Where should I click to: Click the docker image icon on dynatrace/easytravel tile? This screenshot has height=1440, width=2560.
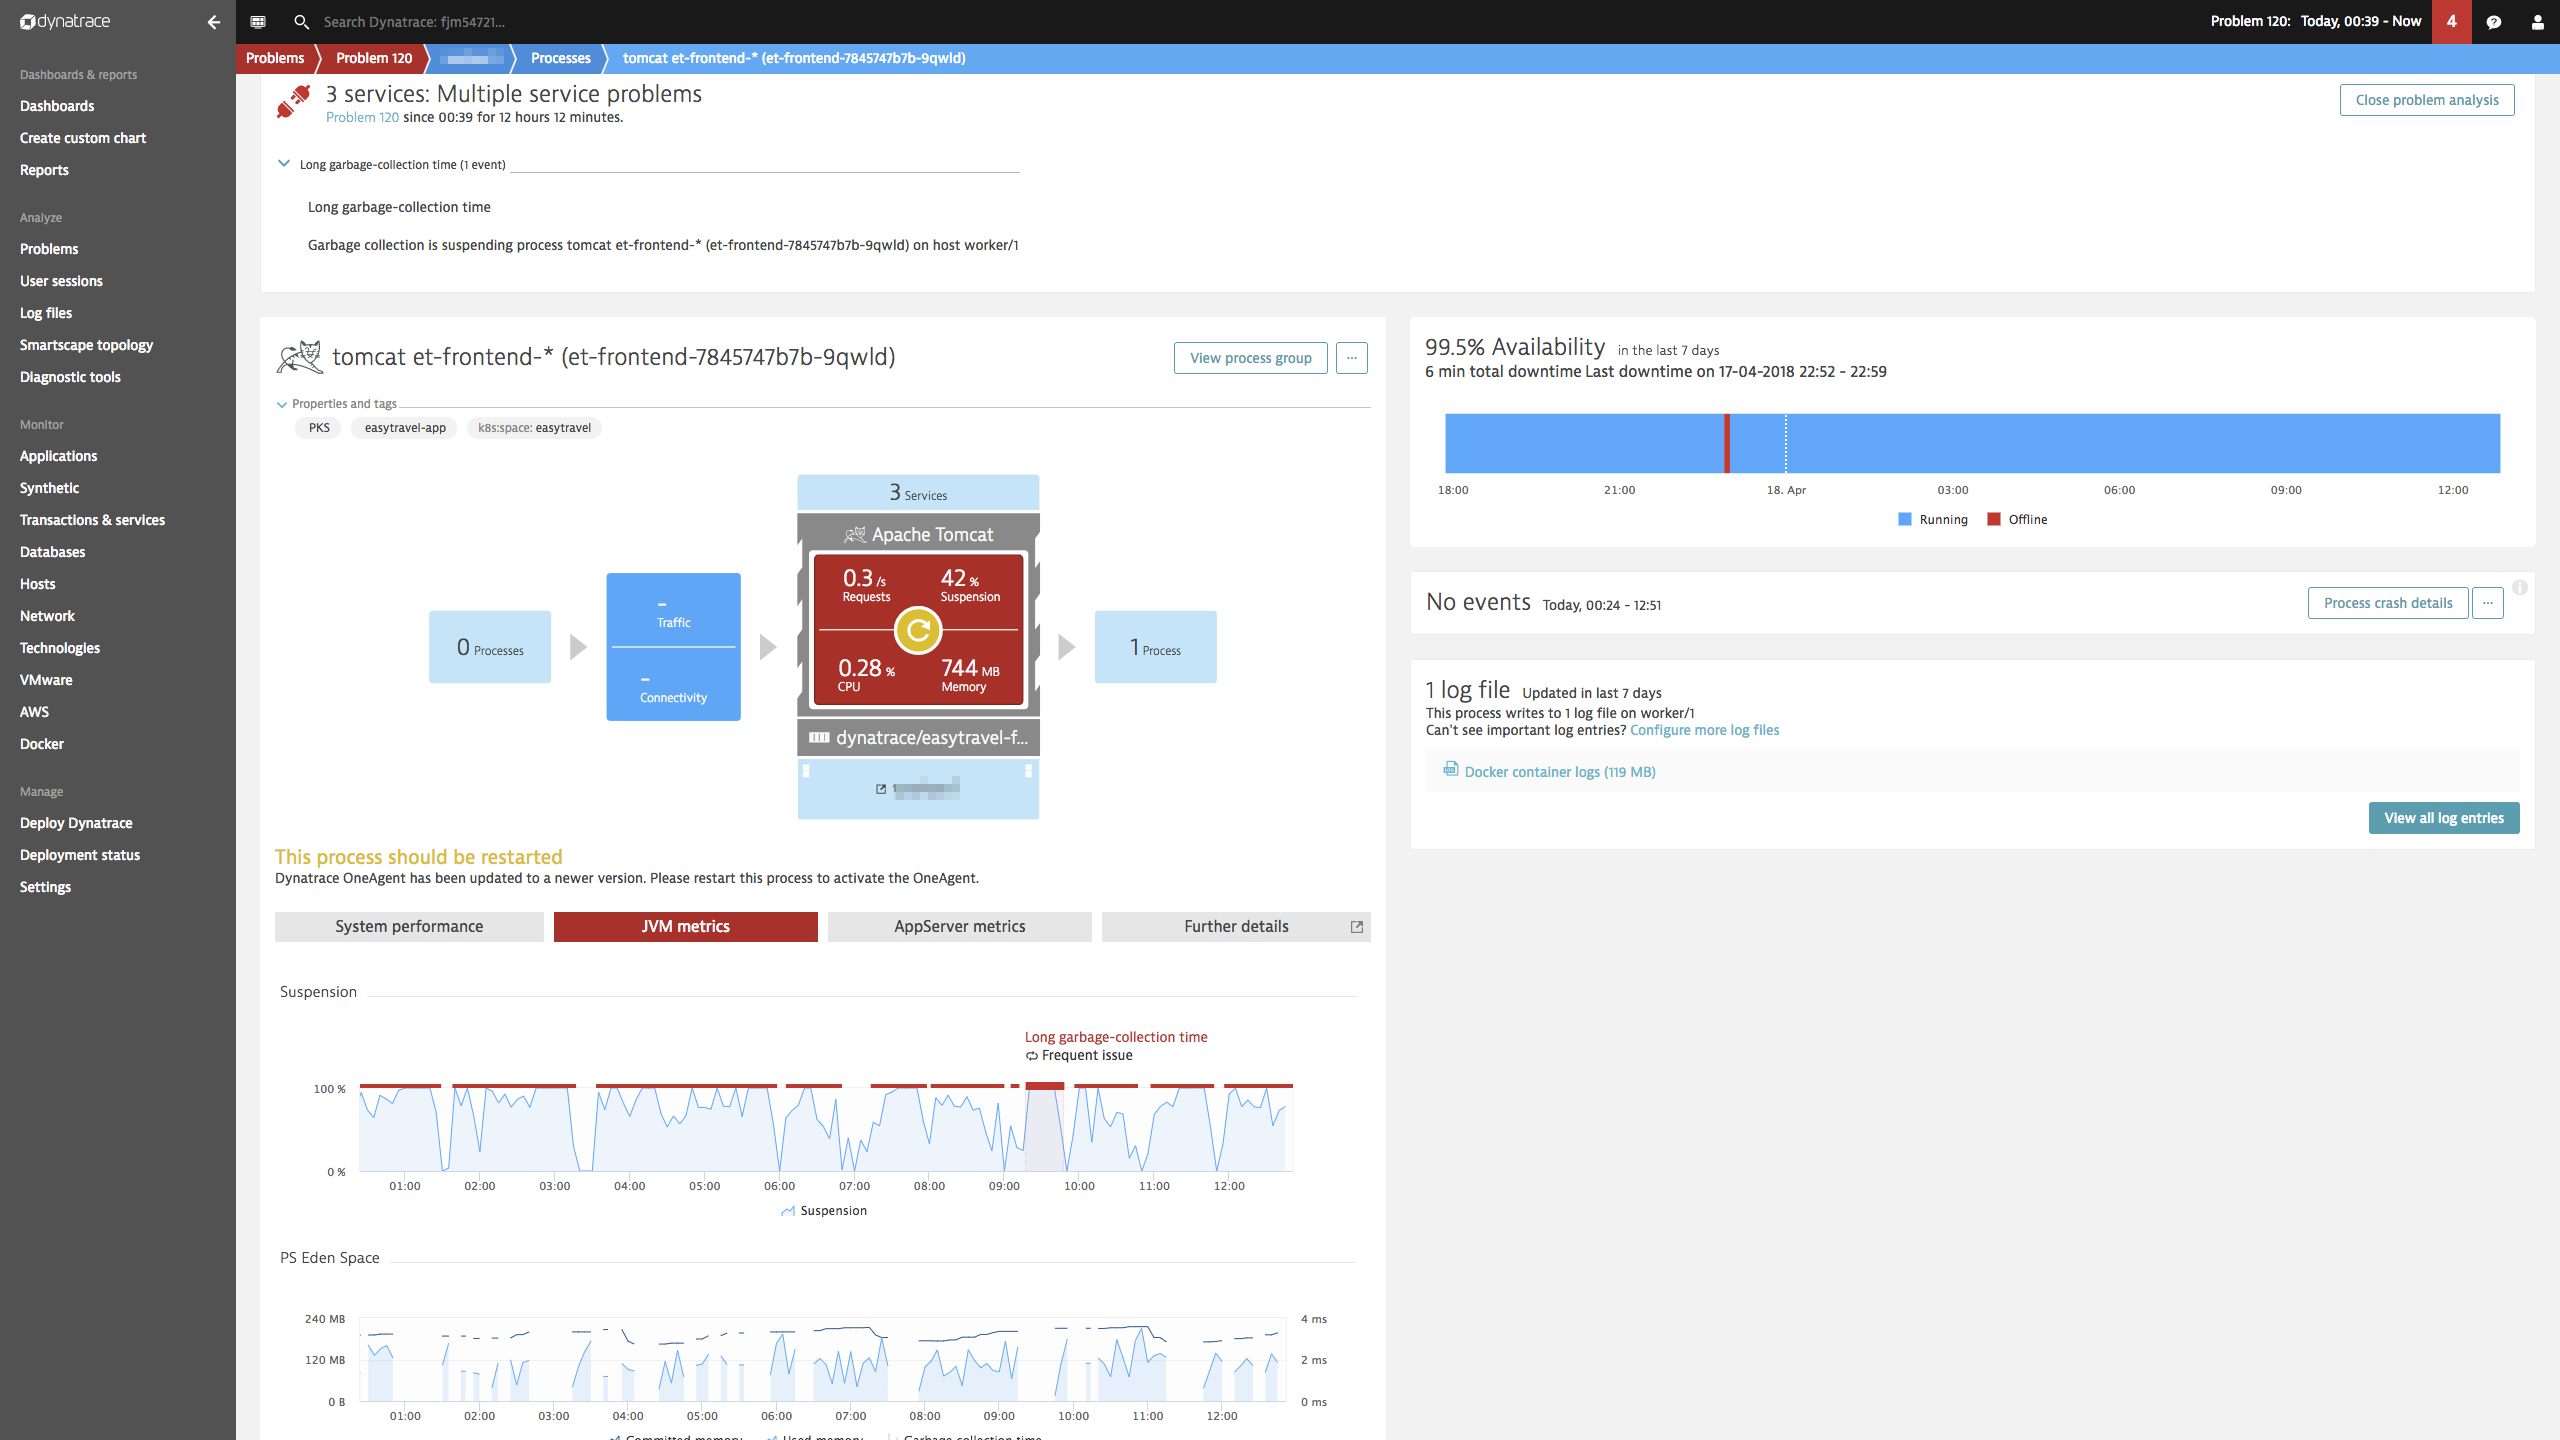tap(819, 738)
